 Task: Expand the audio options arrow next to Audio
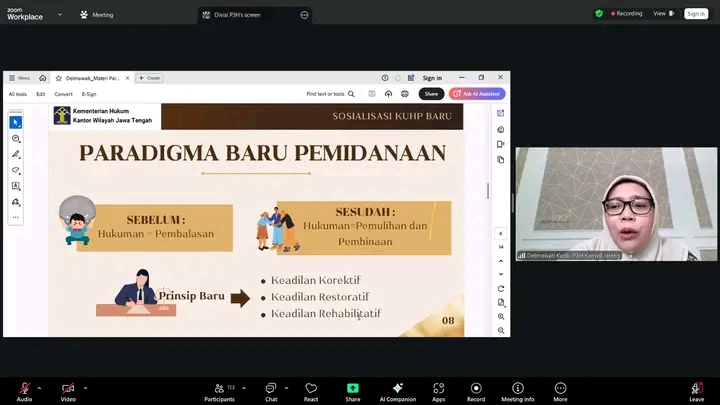(40, 387)
